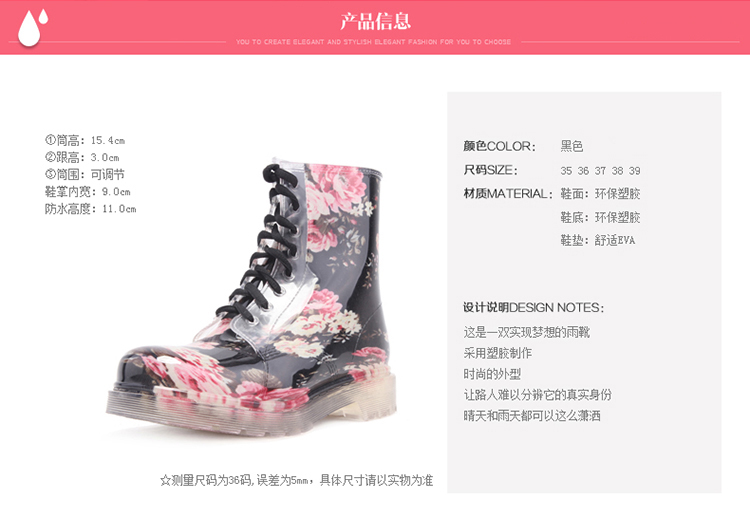Click the 设计说明 DESIGN NOTES heading
This screenshot has height=513, width=750.
click(533, 307)
